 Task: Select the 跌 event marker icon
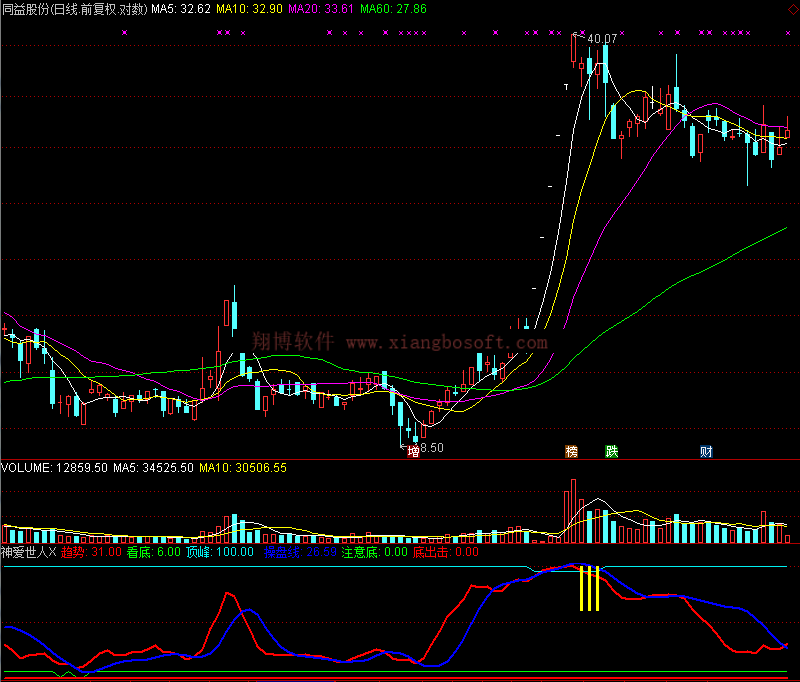(611, 451)
